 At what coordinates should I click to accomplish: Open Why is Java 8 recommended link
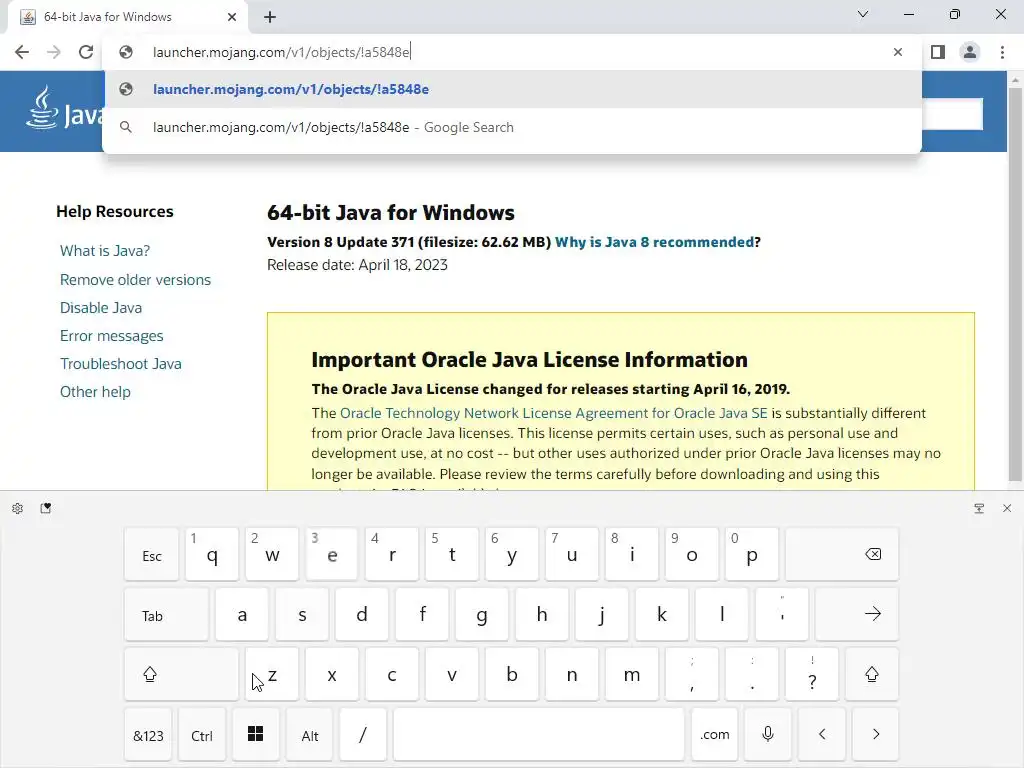[654, 242]
